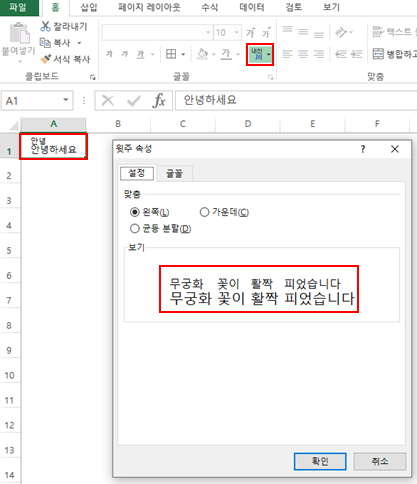417x484 pixels.
Task: Open the 글꼴 group dialog launcher
Action: 271,77
